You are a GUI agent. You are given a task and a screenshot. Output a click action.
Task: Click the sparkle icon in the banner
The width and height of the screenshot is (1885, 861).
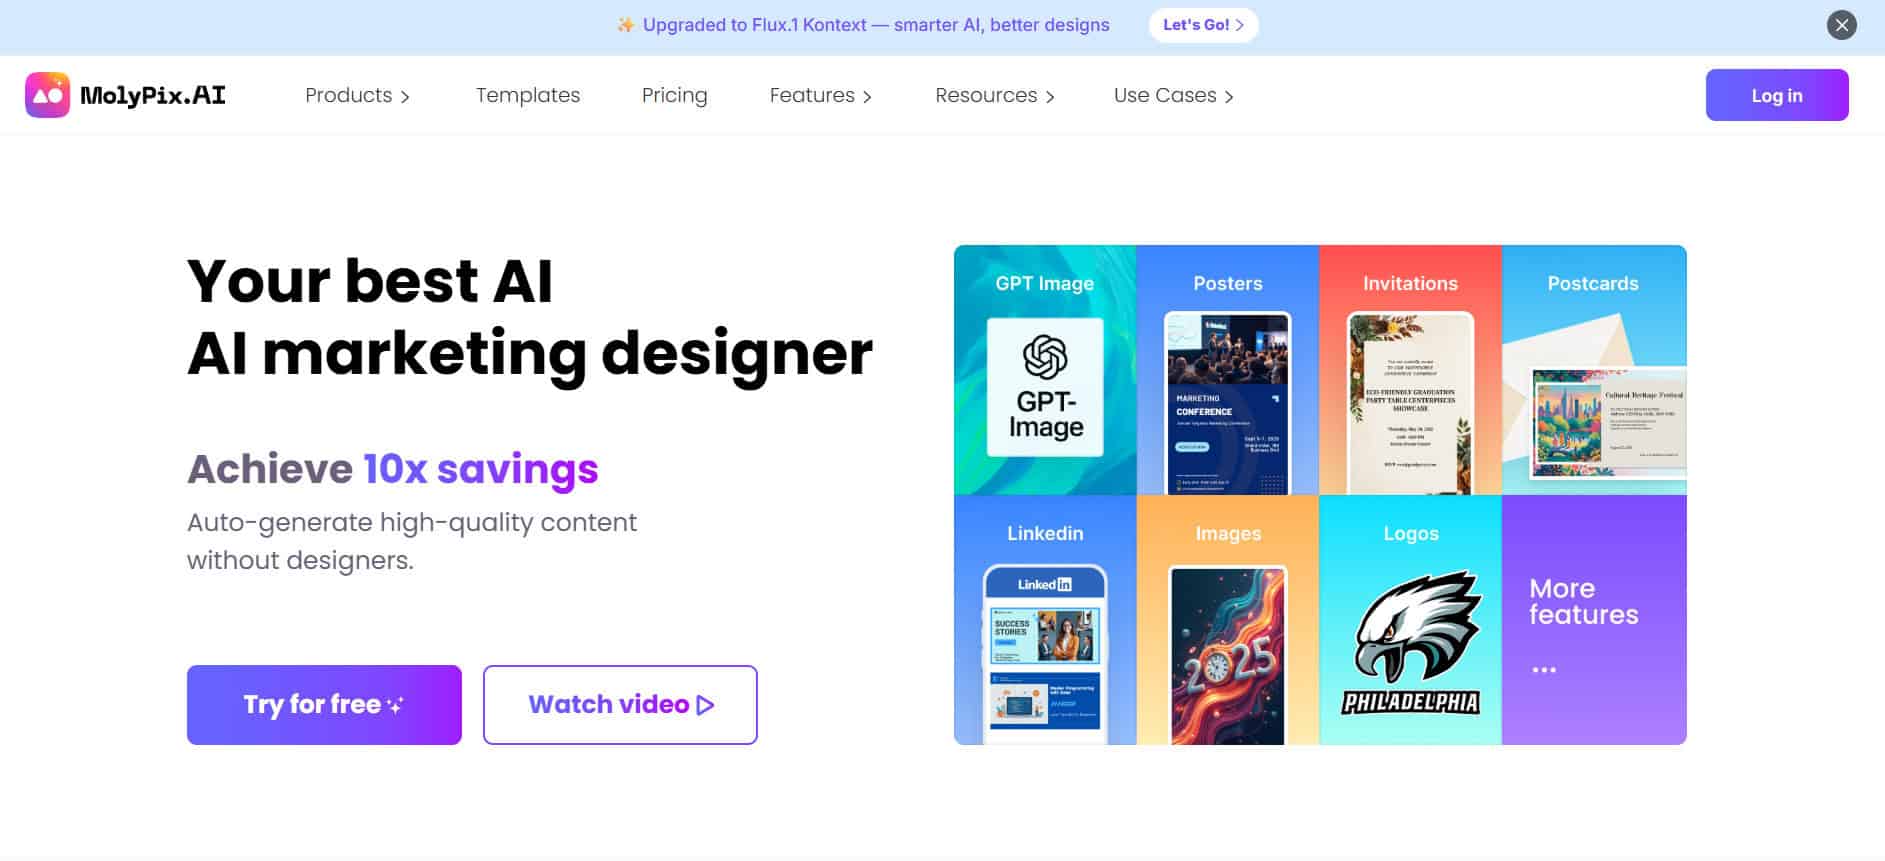click(x=626, y=25)
